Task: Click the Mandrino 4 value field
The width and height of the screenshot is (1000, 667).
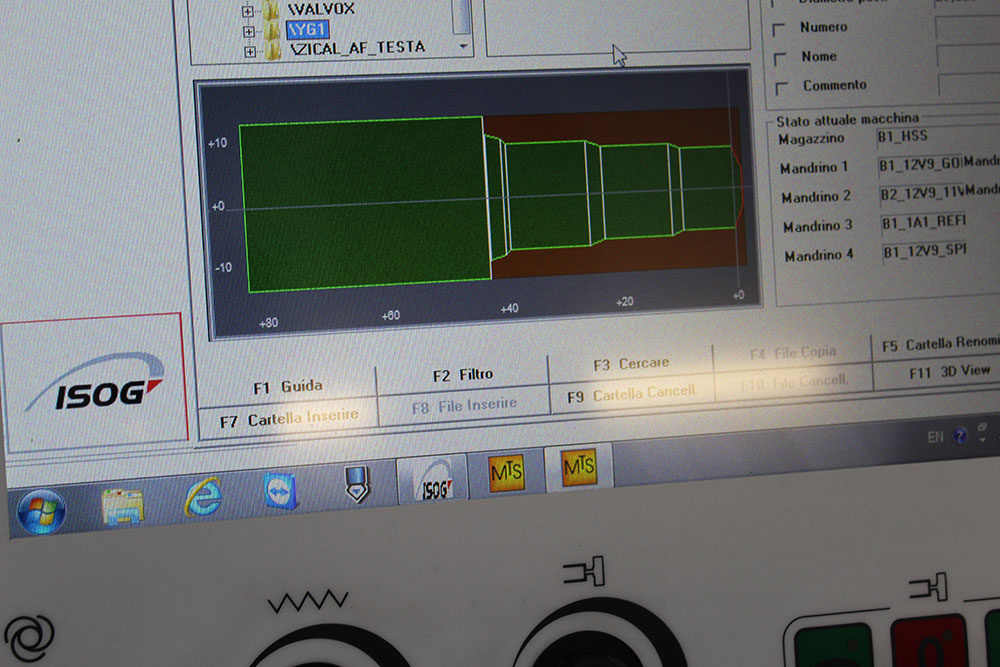Action: pyautogui.click(x=925, y=252)
